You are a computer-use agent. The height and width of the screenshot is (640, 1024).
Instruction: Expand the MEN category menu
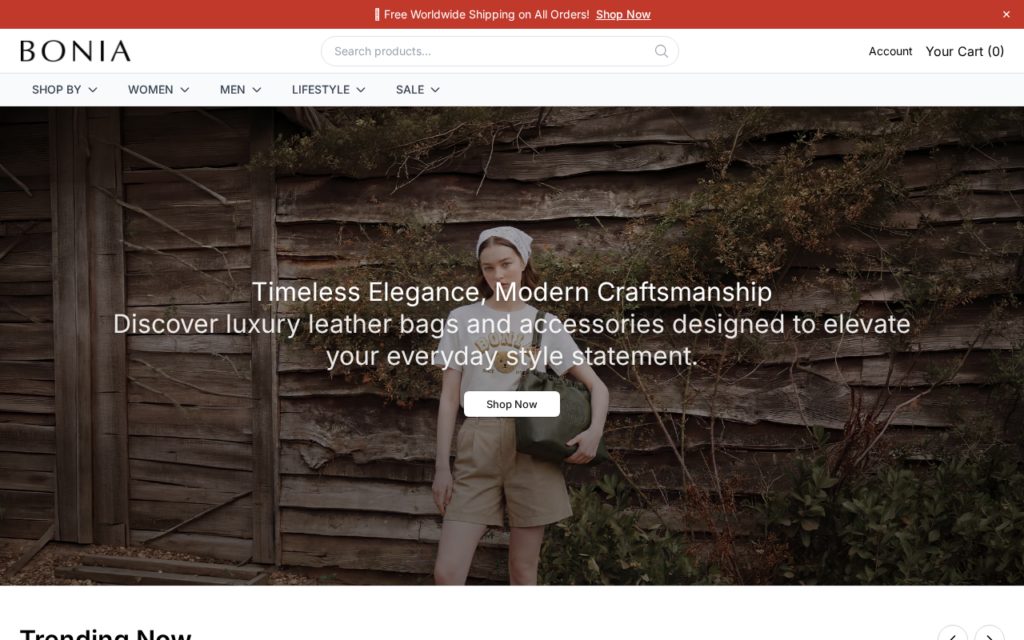point(240,89)
